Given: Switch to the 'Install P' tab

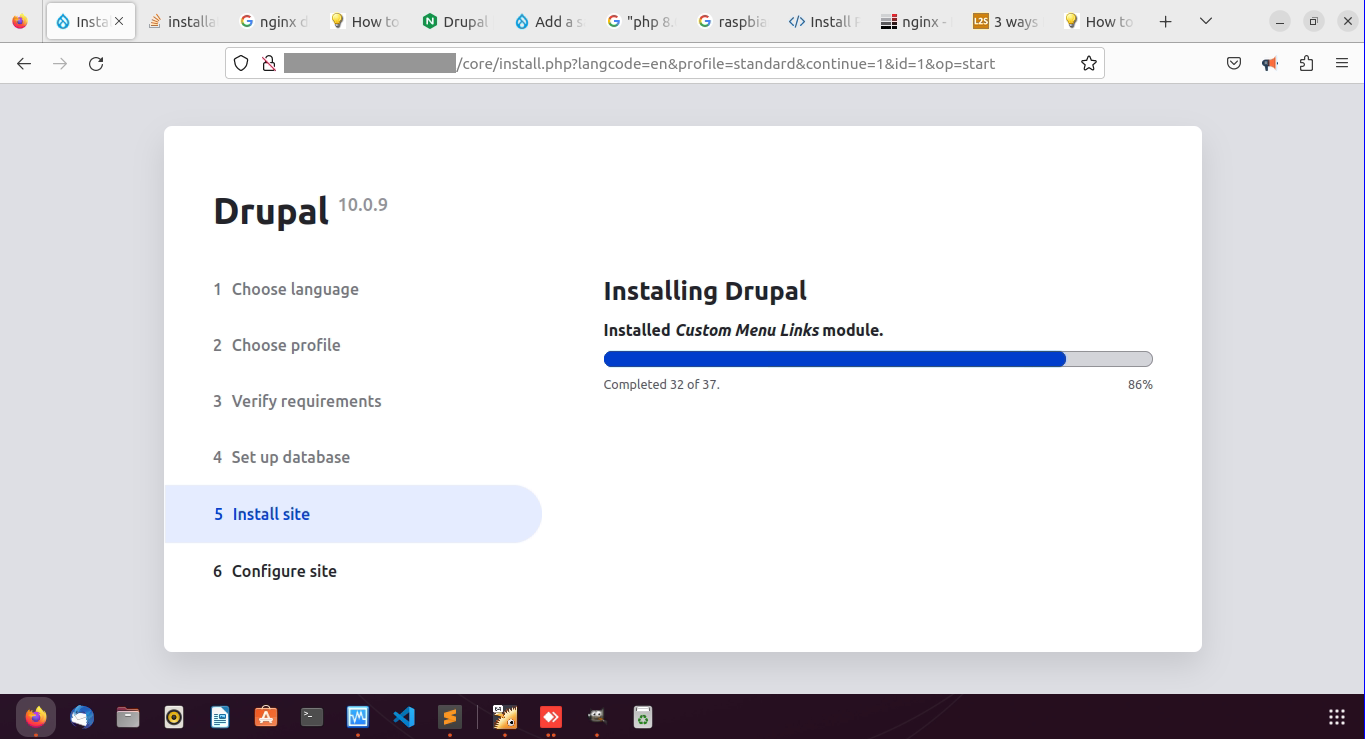Looking at the screenshot, I should pyautogui.click(x=824, y=21).
